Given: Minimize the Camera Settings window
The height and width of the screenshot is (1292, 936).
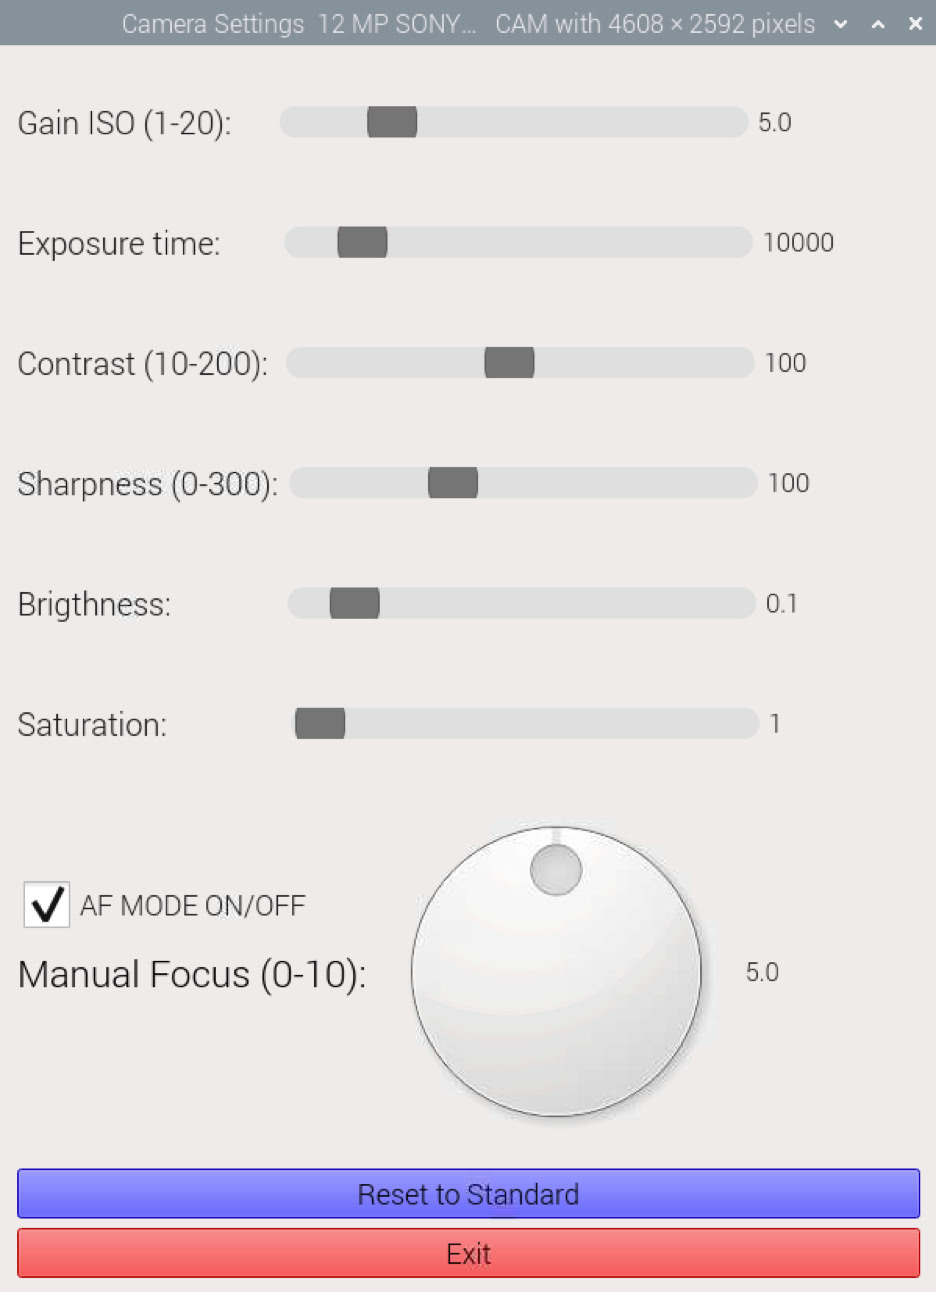Looking at the screenshot, I should pyautogui.click(x=840, y=23).
